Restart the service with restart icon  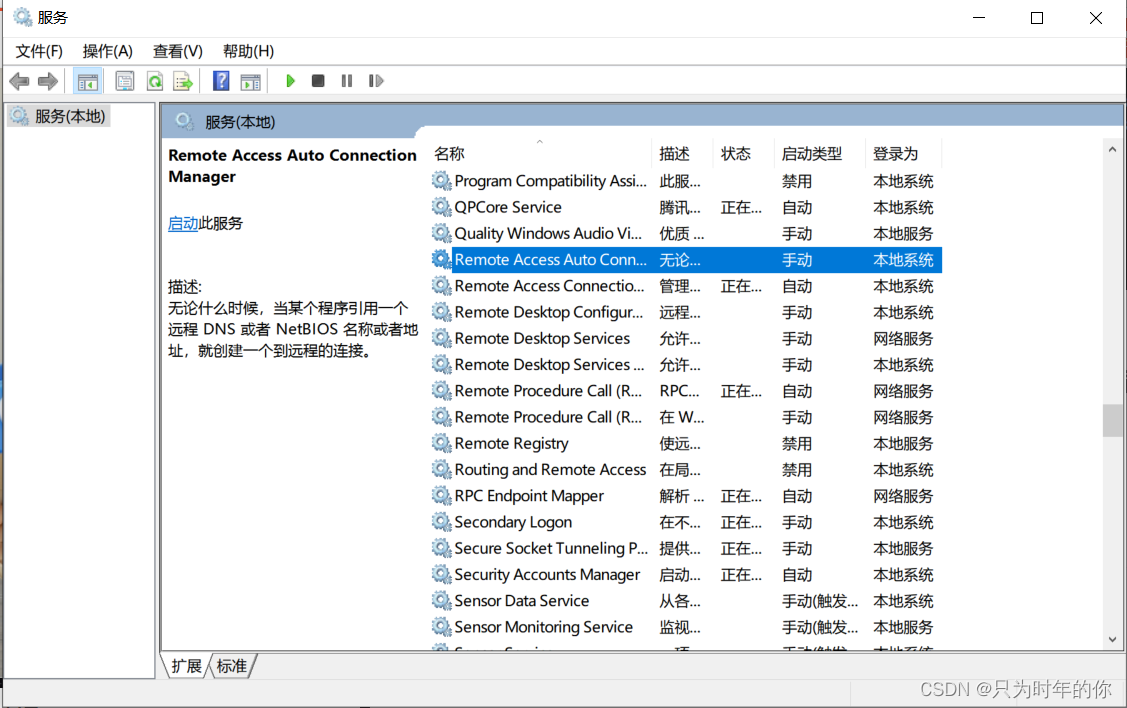376,81
